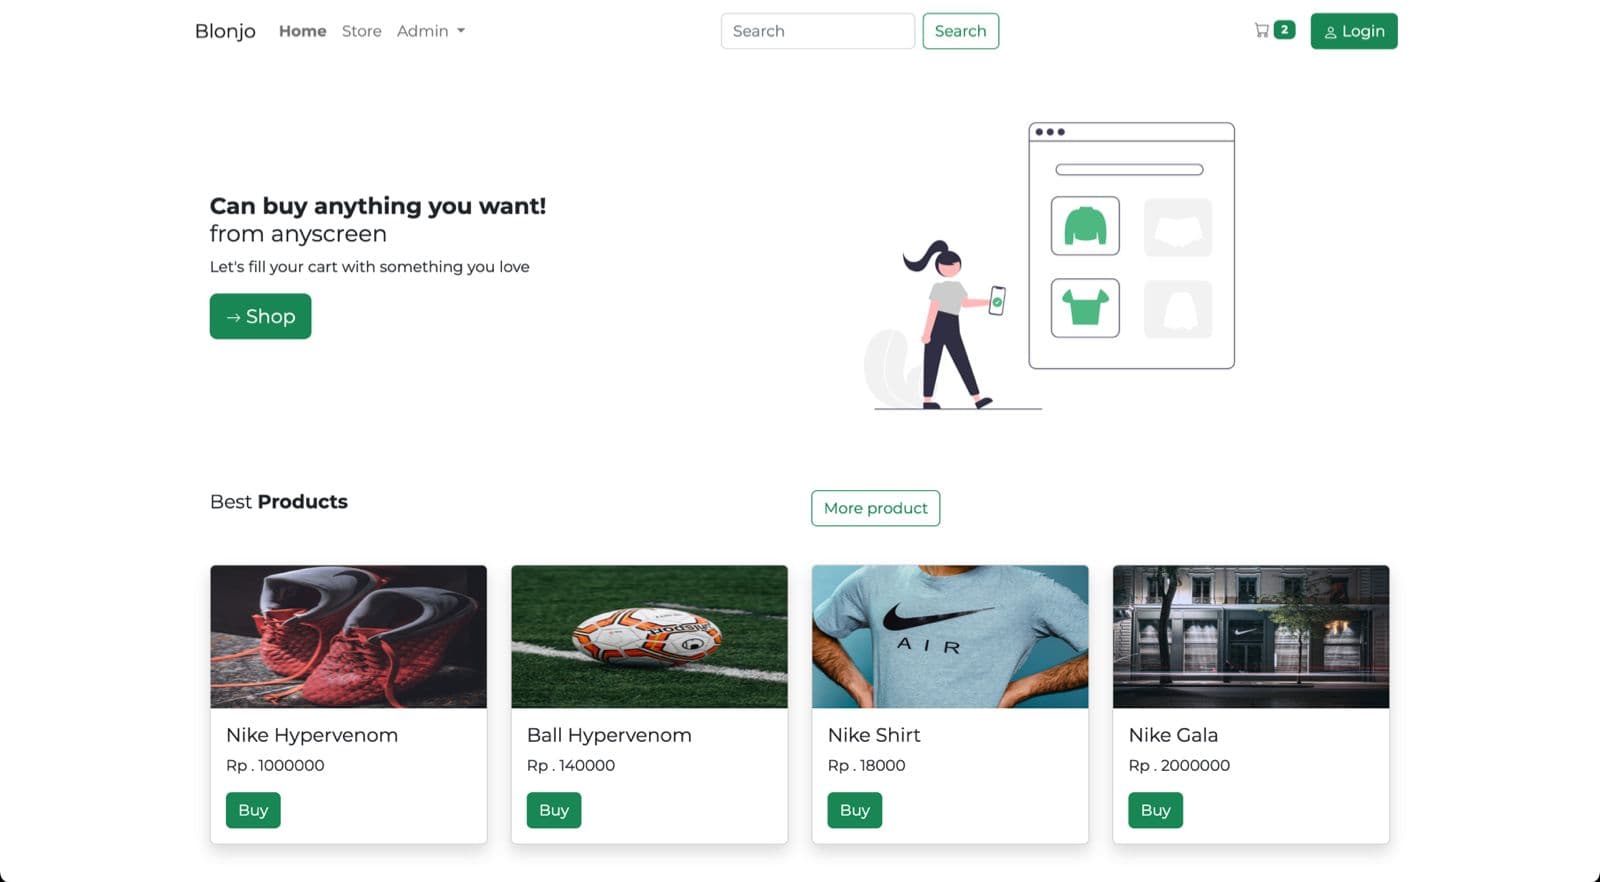Open the shopping cart icon
The height and width of the screenshot is (882, 1600).
click(x=1261, y=30)
